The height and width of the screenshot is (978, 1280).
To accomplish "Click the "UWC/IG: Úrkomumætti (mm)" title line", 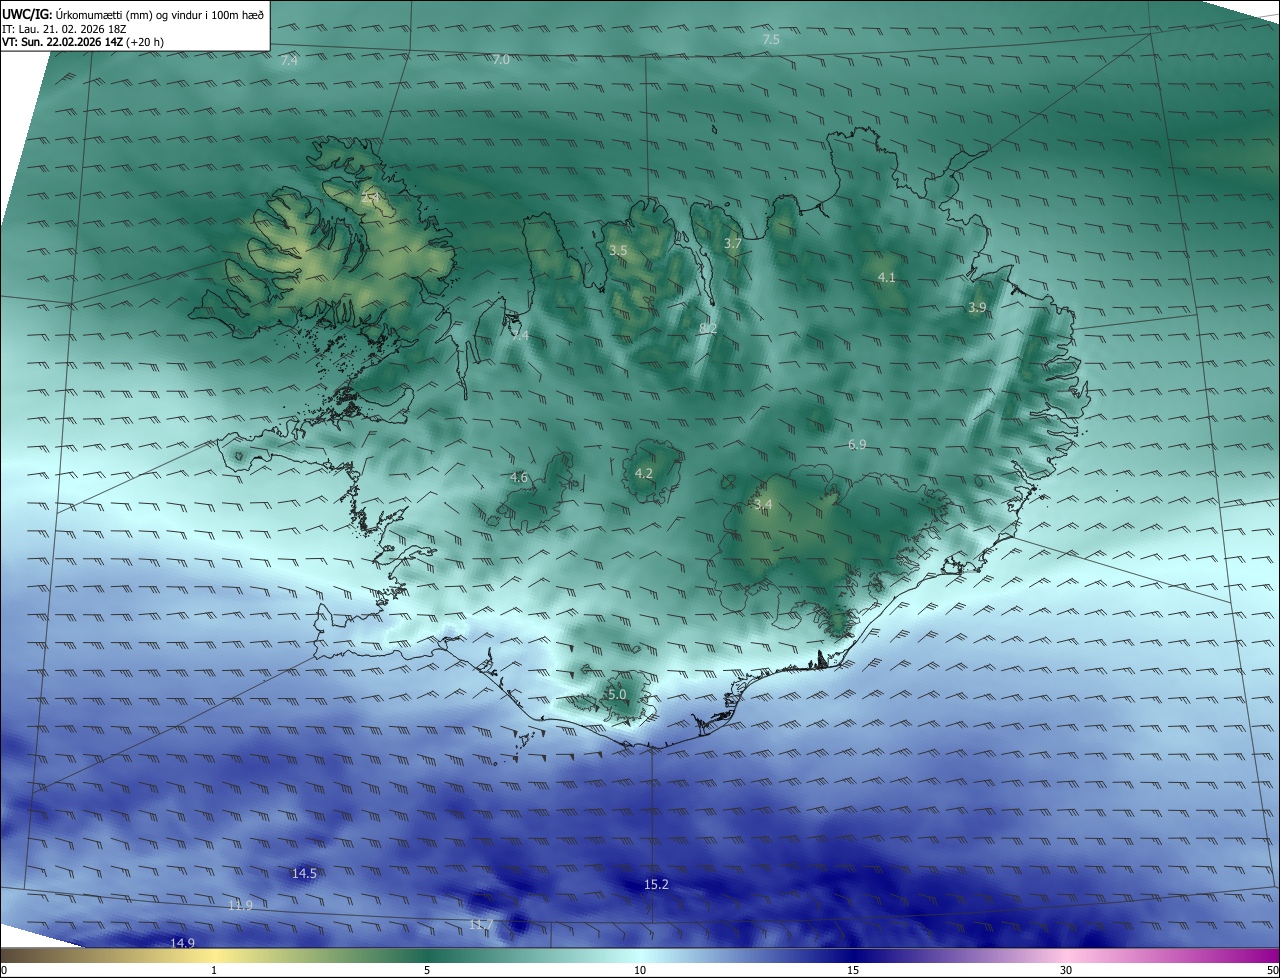I will click(133, 14).
